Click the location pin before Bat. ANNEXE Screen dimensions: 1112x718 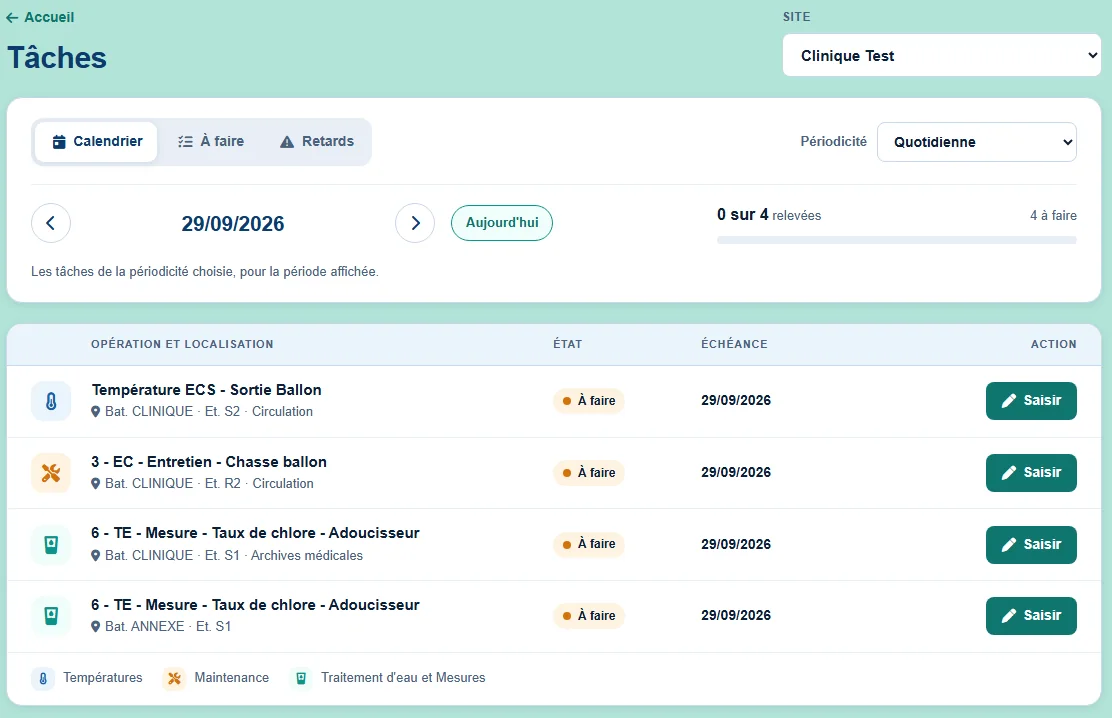point(96,627)
